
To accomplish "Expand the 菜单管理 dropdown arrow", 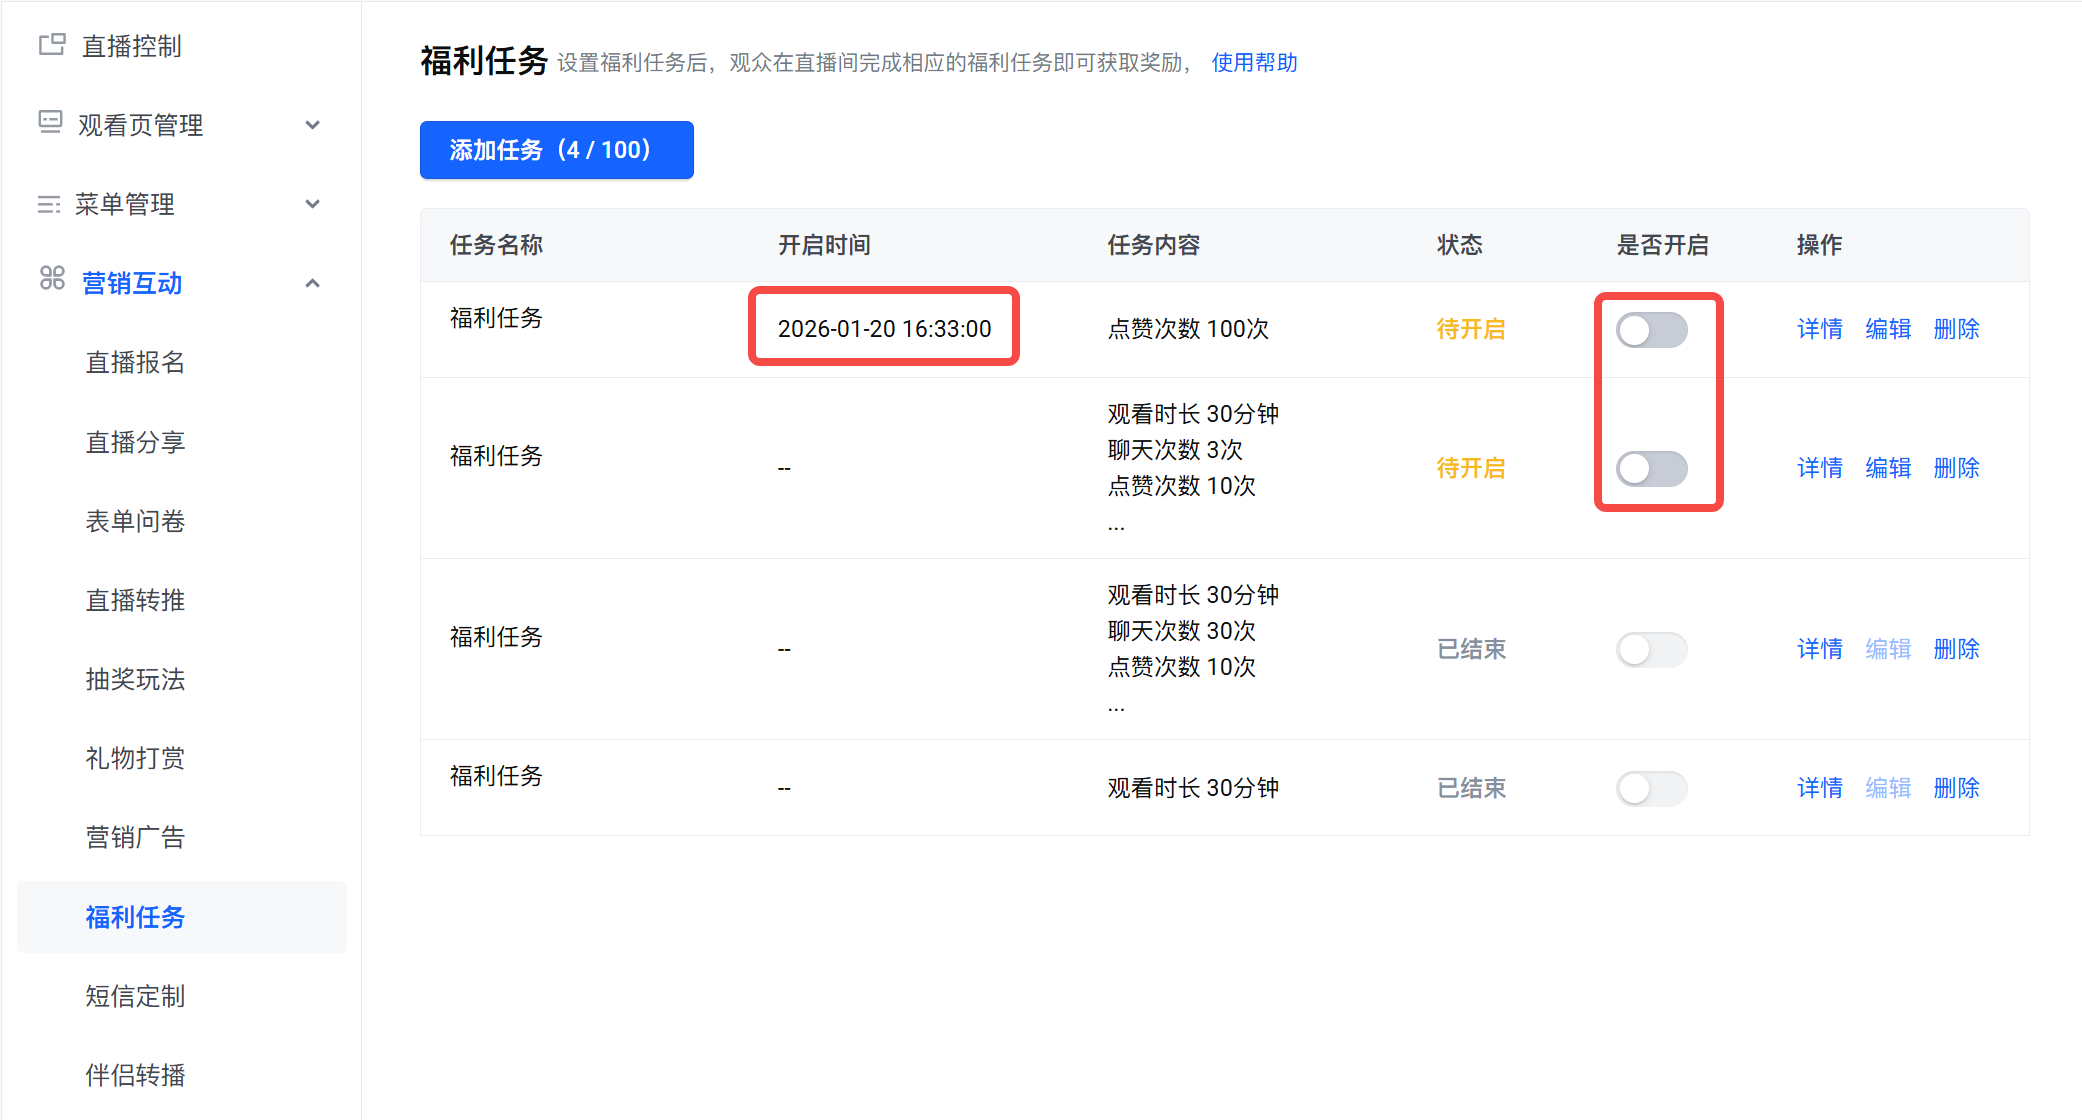I will (313, 204).
